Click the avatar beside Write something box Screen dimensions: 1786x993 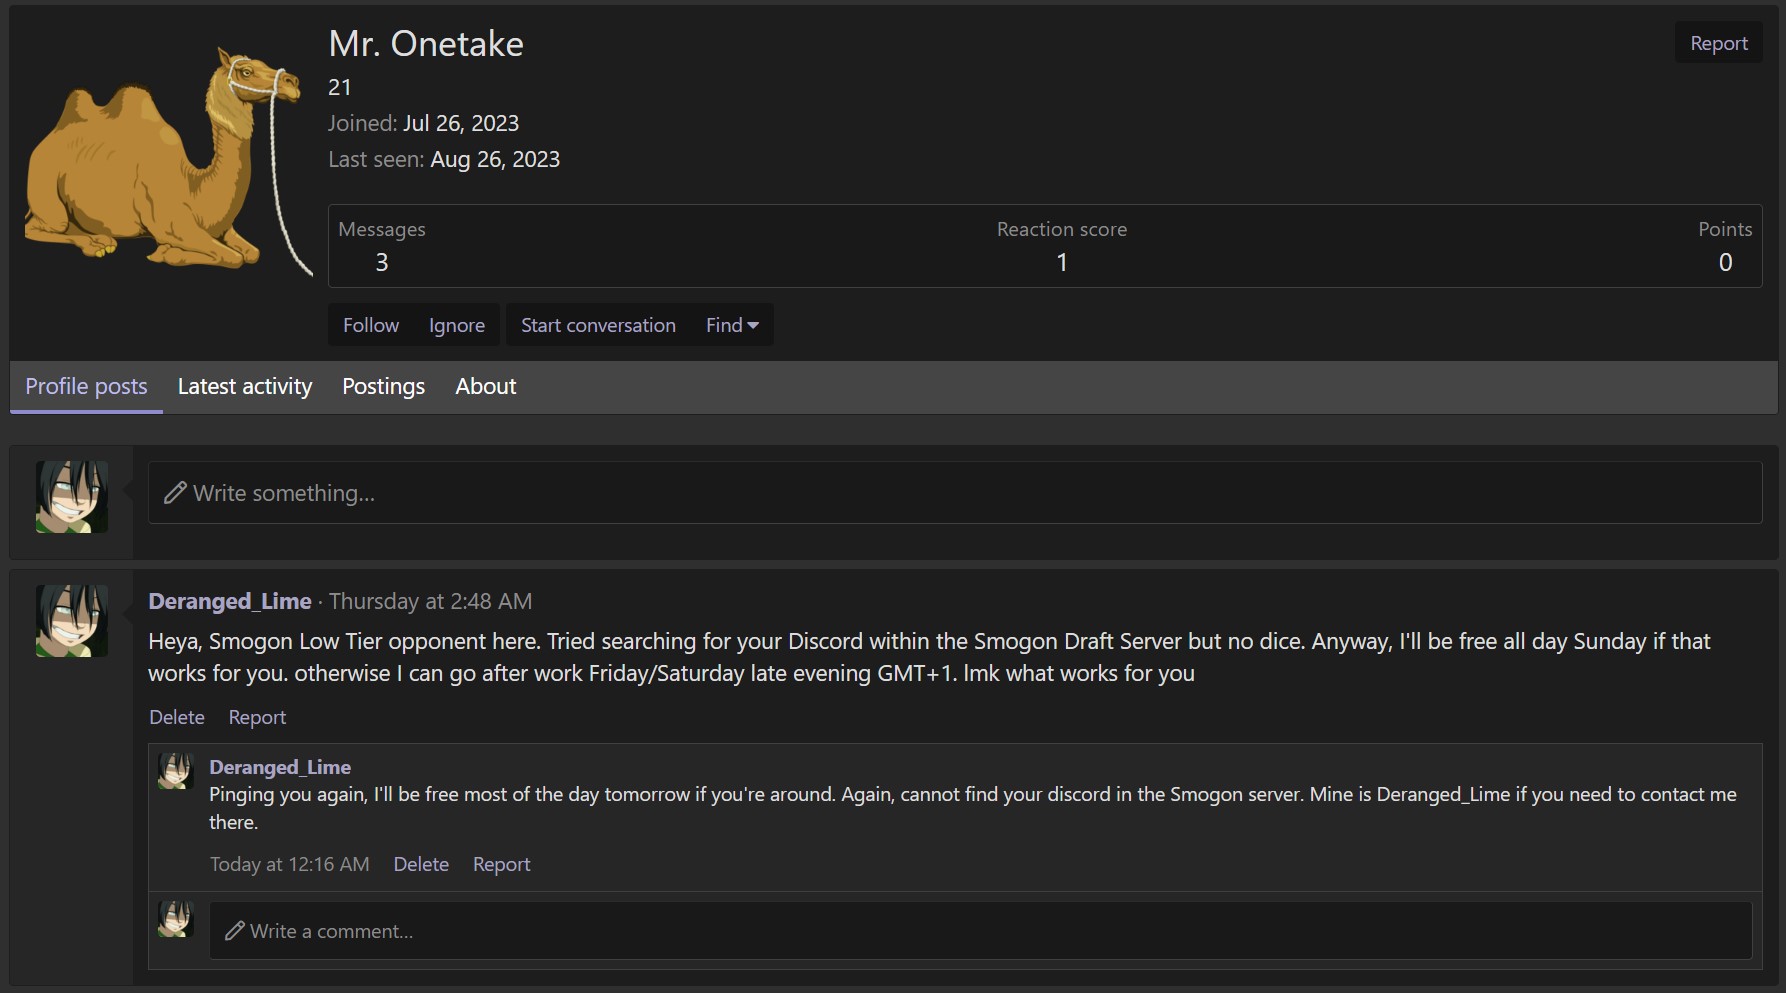pos(72,496)
